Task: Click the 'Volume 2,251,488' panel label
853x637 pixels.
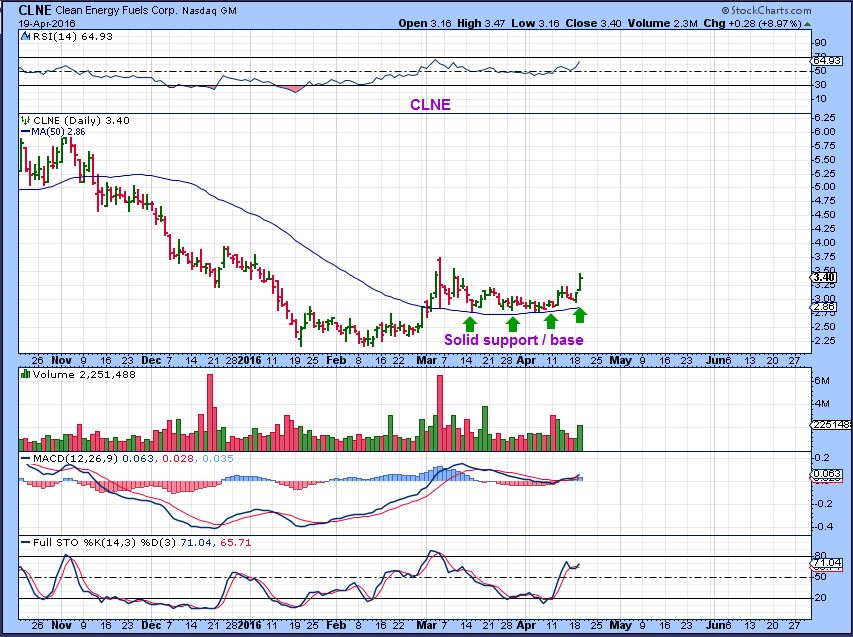Action: click(84, 374)
